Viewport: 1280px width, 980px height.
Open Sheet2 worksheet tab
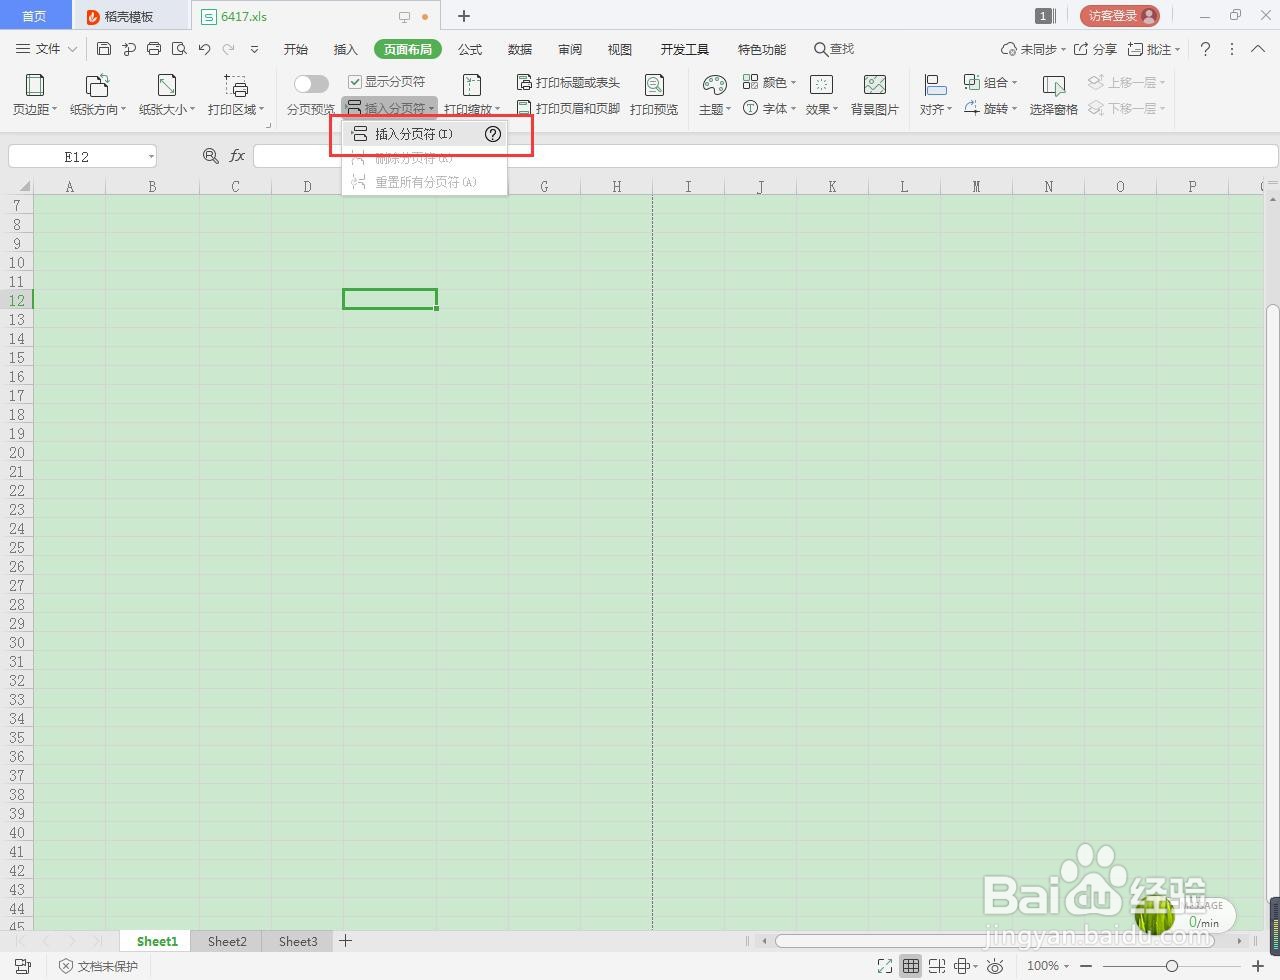tap(226, 941)
